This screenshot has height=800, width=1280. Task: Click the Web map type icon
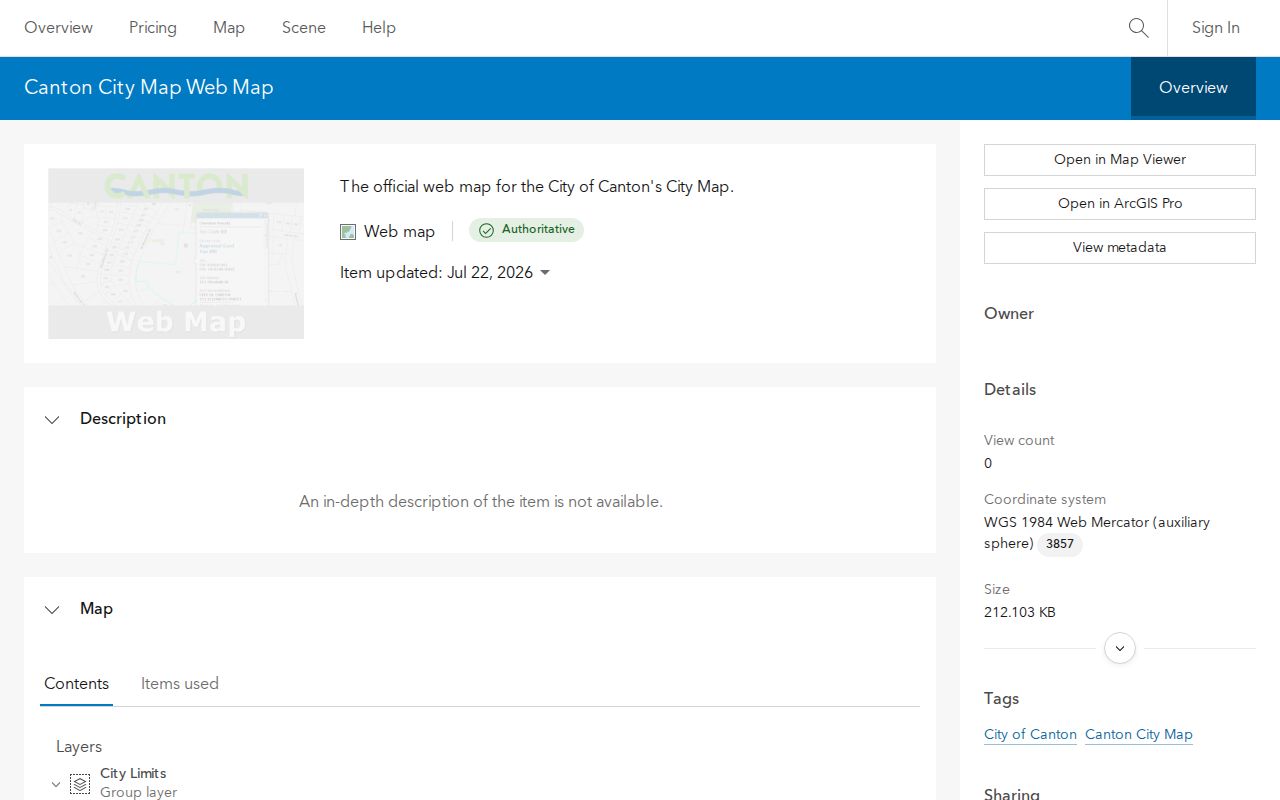coord(348,232)
